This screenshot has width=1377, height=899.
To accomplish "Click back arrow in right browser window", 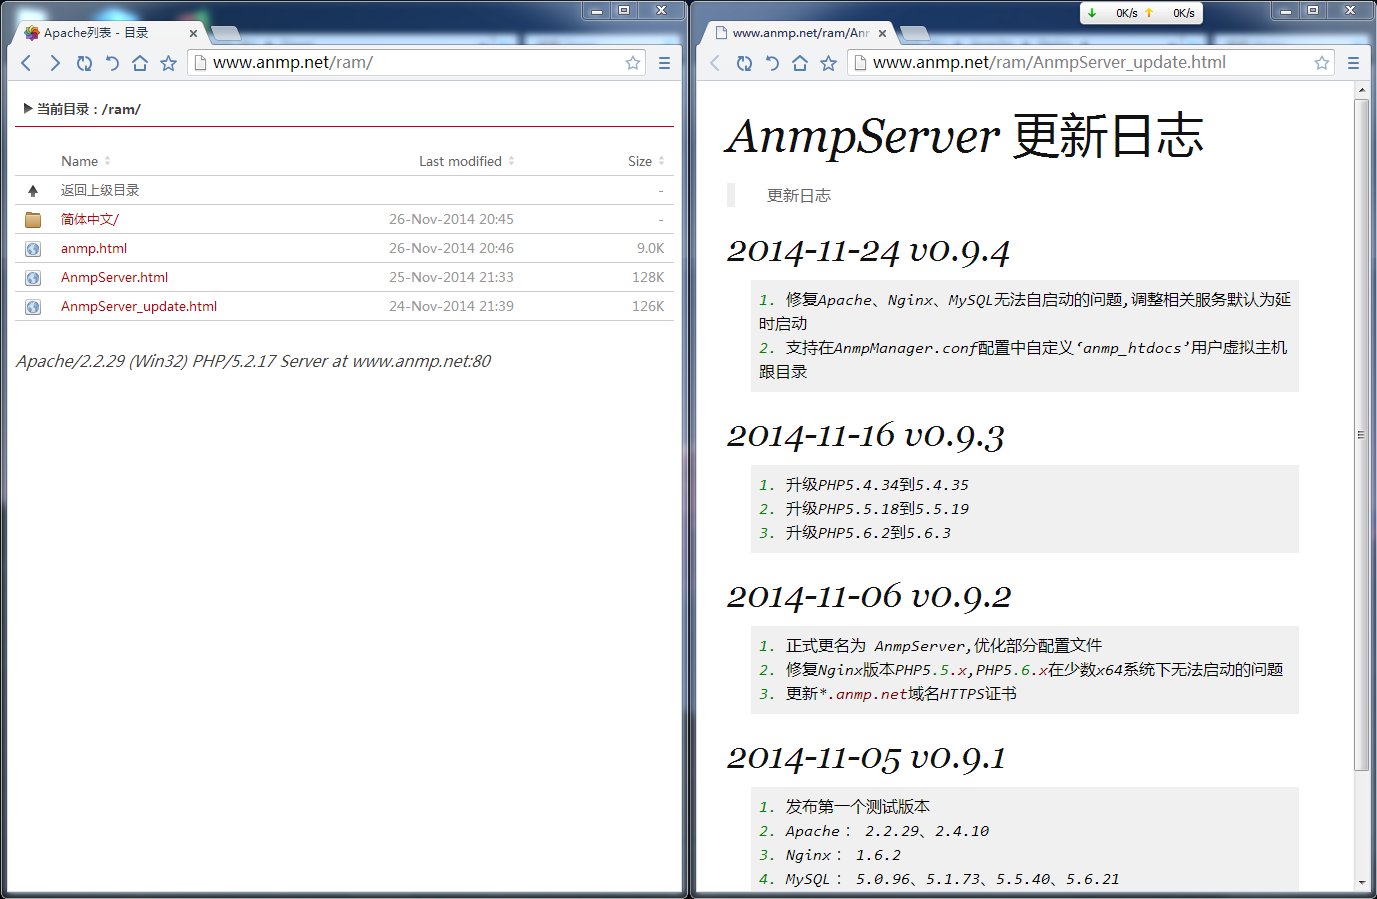I will pos(715,63).
